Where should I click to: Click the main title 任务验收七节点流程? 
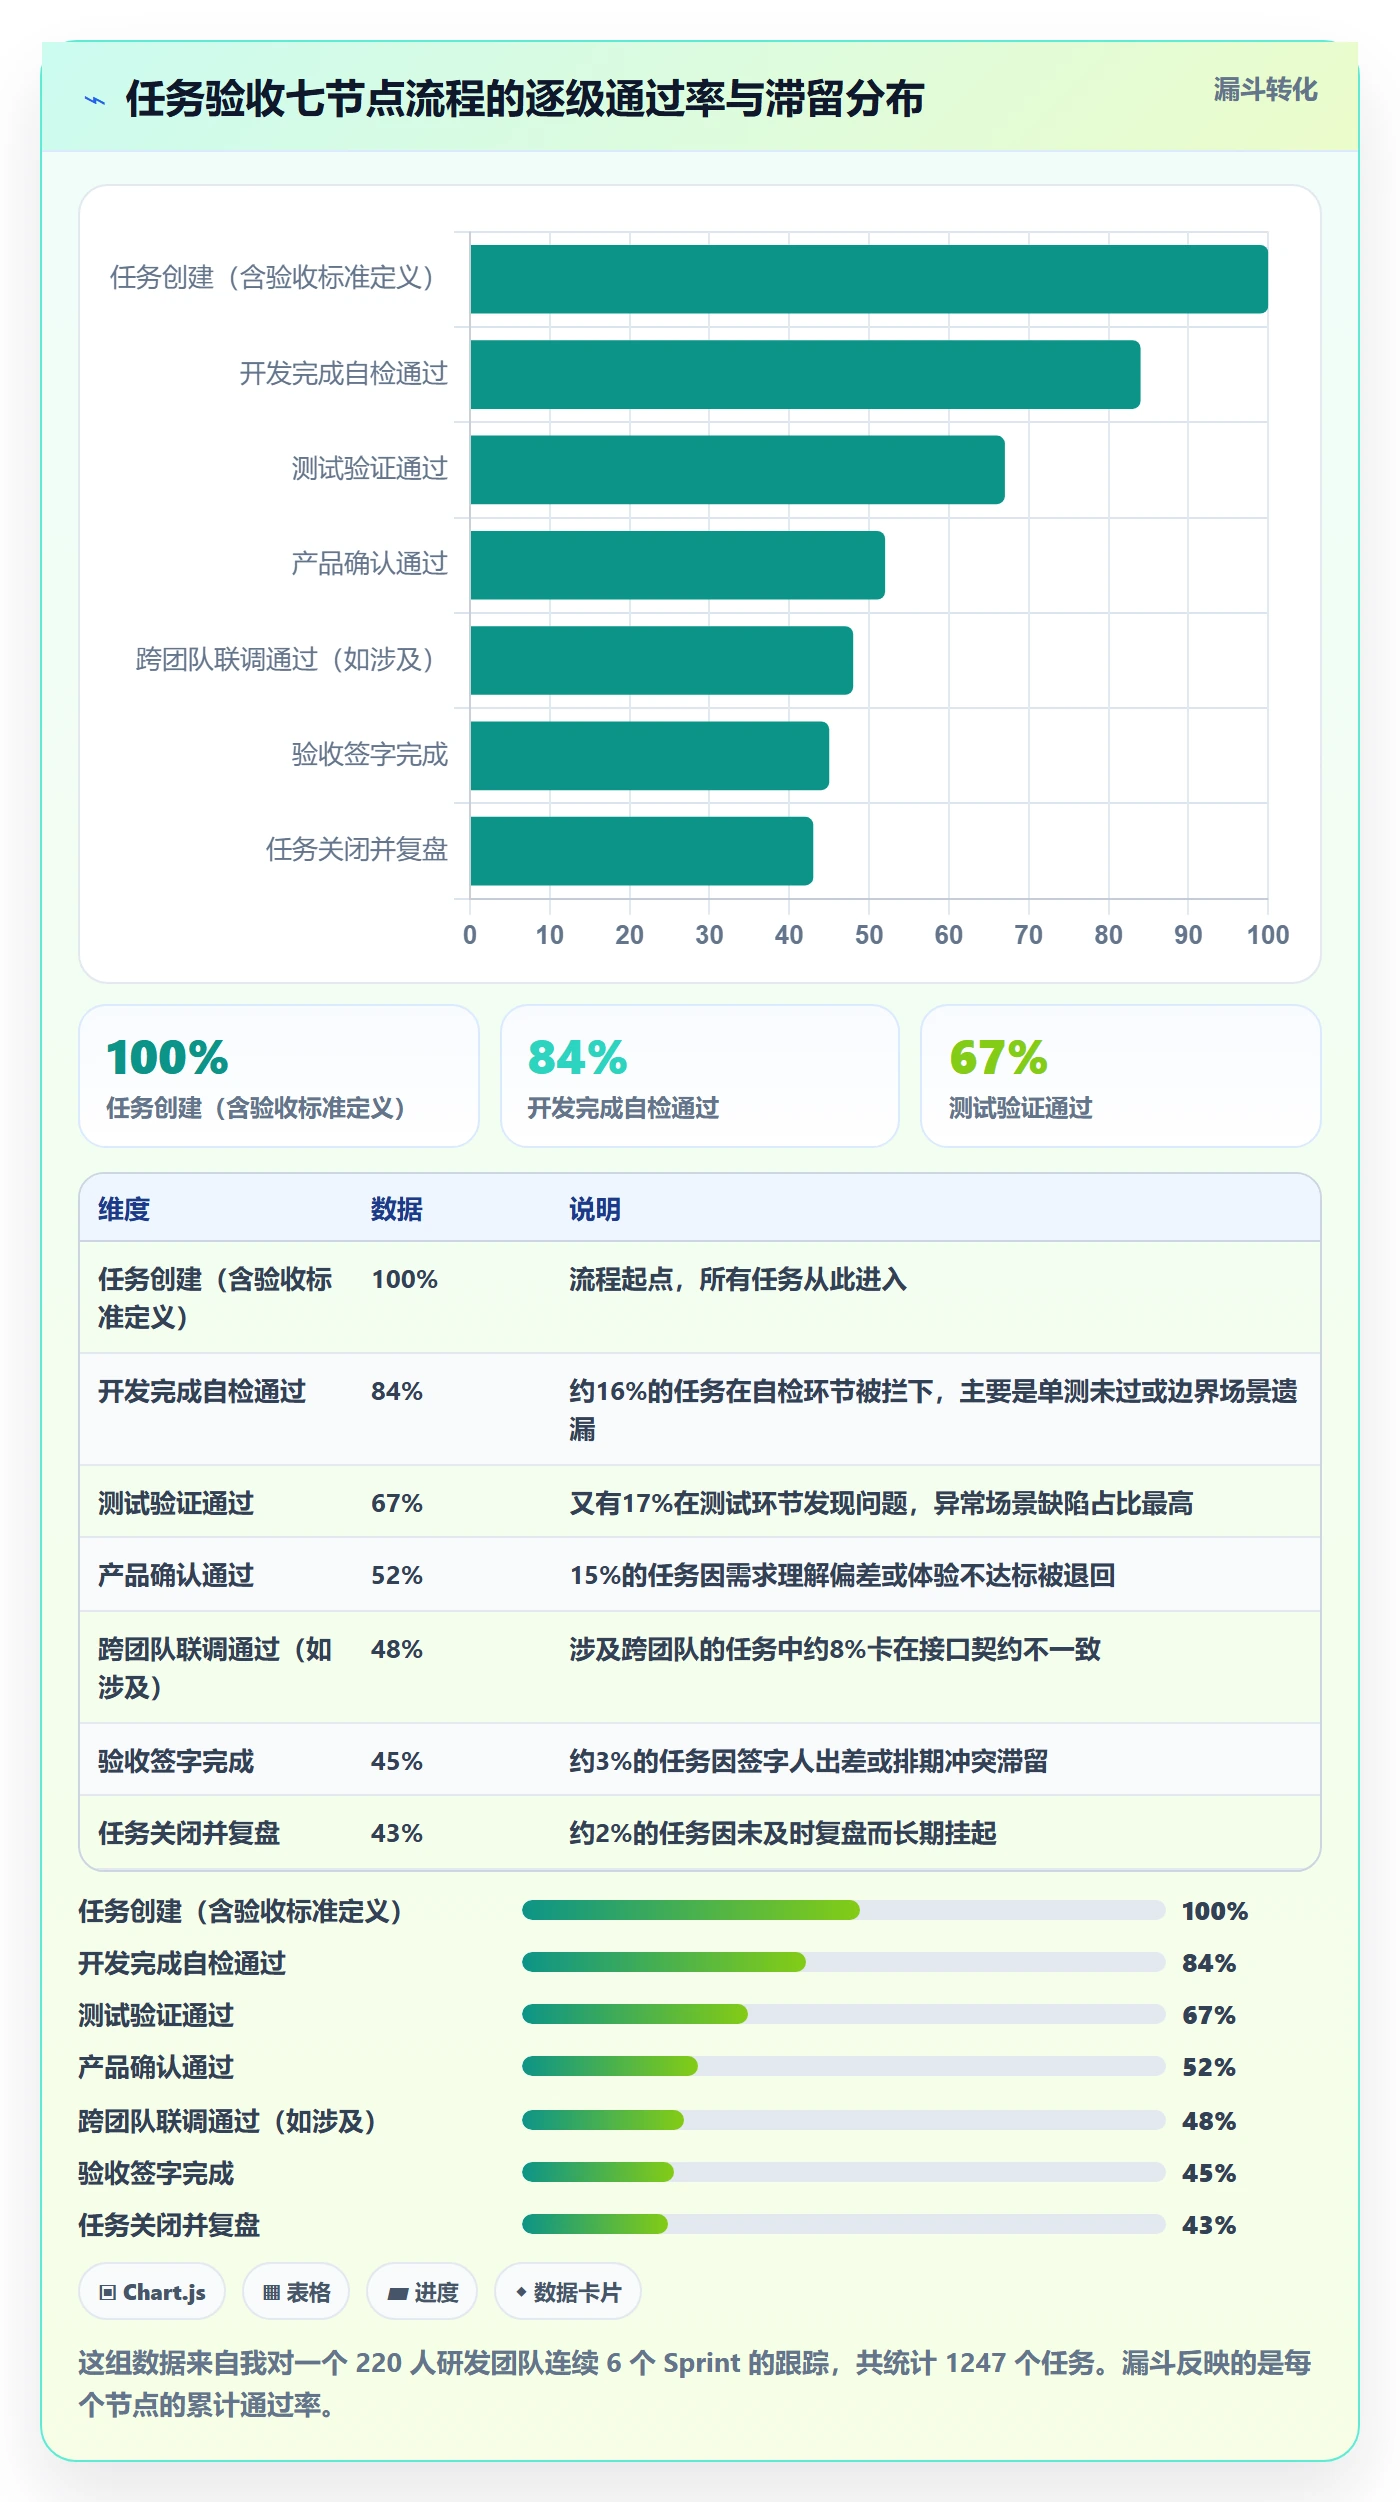coord(525,99)
